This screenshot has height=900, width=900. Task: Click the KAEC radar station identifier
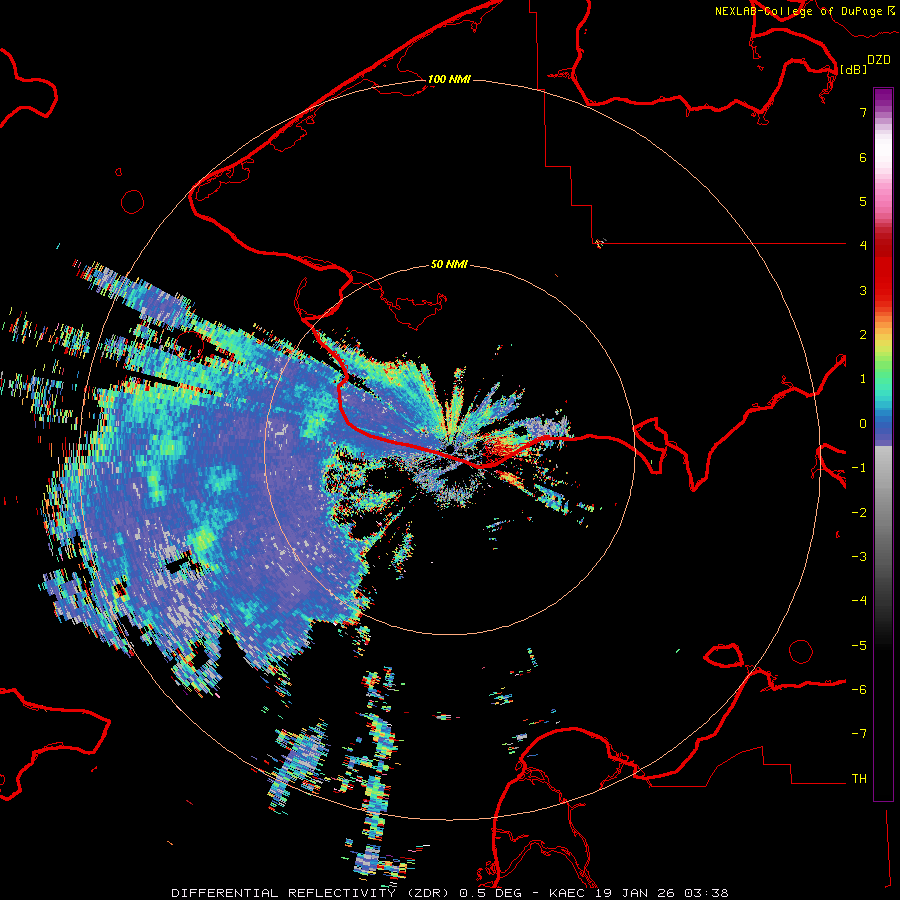click(568, 893)
